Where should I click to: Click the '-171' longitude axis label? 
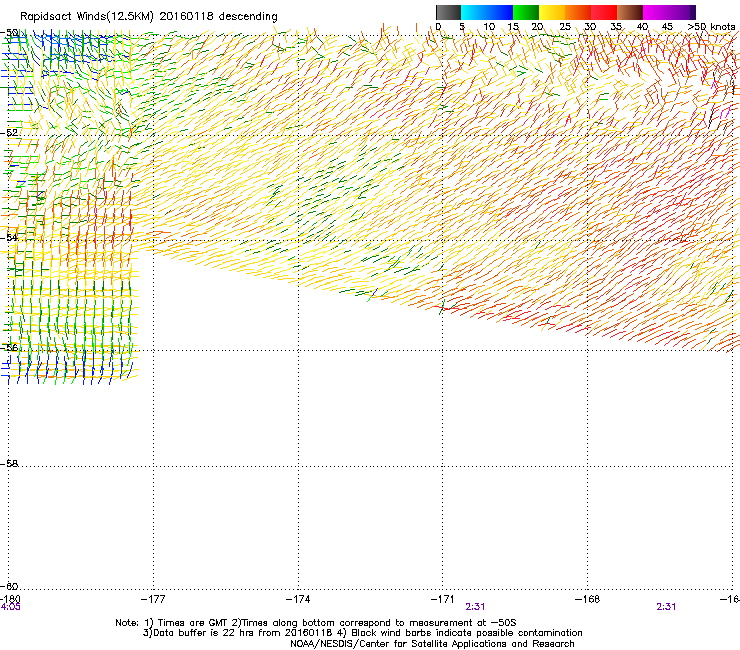(x=443, y=599)
